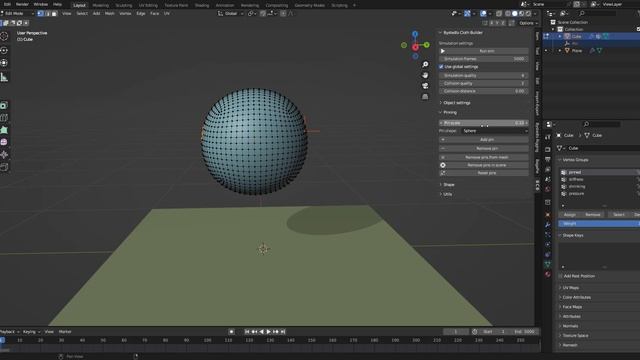Click the Add pin button
Viewport: 640px width, 360px height.
[484, 140]
